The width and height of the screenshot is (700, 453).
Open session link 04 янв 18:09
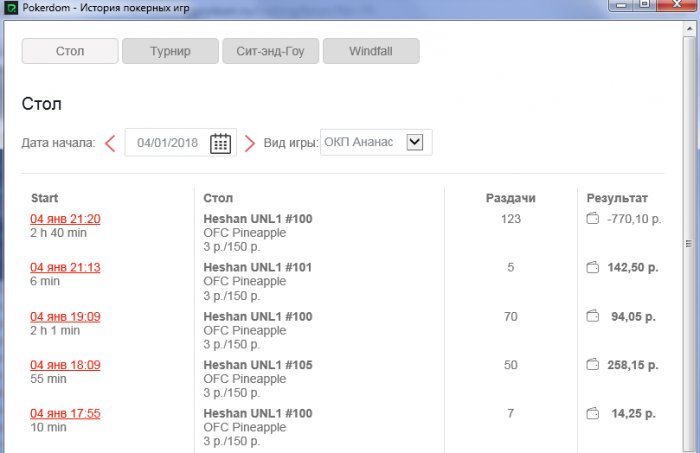click(x=65, y=365)
